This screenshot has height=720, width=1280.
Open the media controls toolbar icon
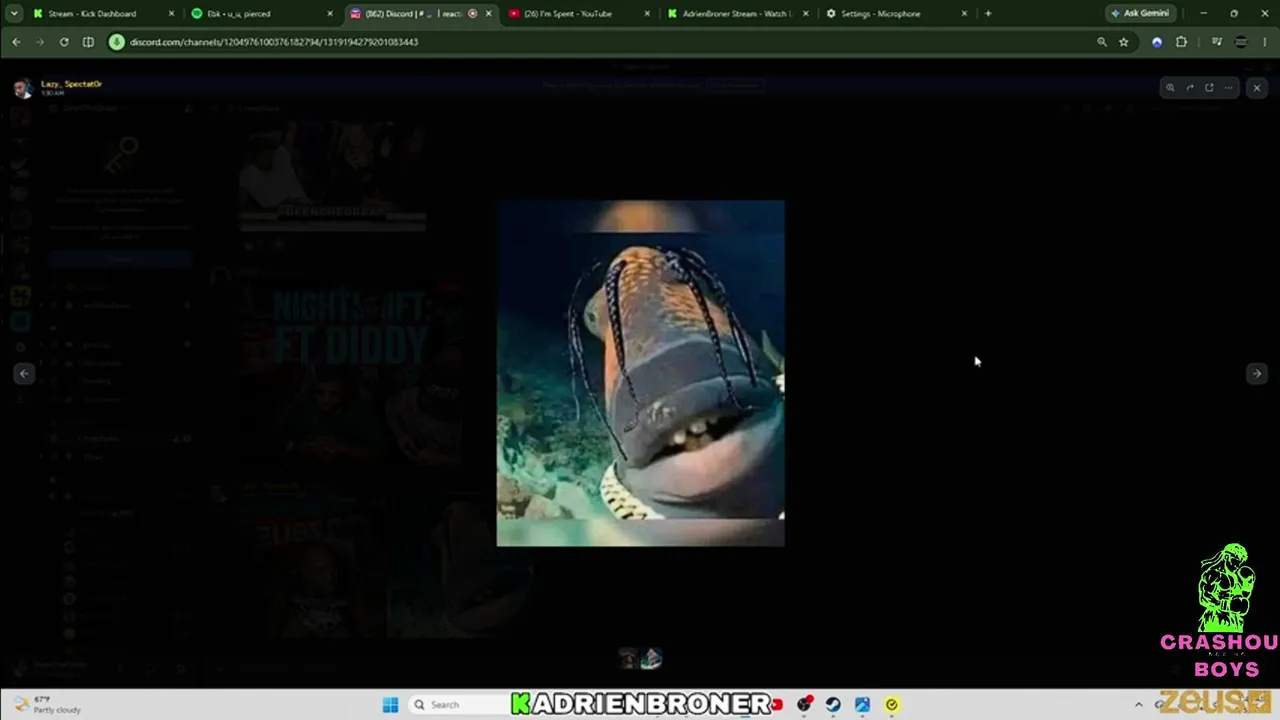pos(1216,42)
